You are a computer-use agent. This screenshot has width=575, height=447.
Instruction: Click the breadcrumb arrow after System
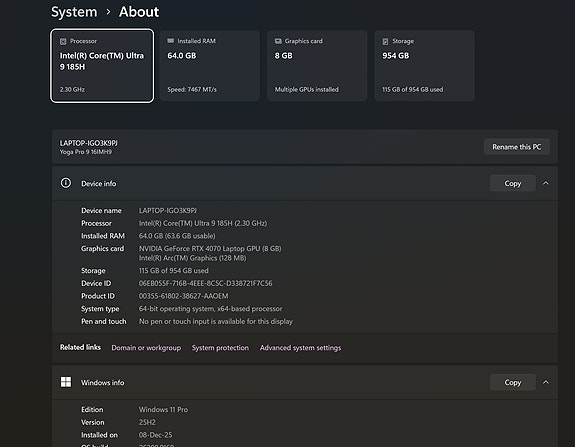tap(108, 12)
